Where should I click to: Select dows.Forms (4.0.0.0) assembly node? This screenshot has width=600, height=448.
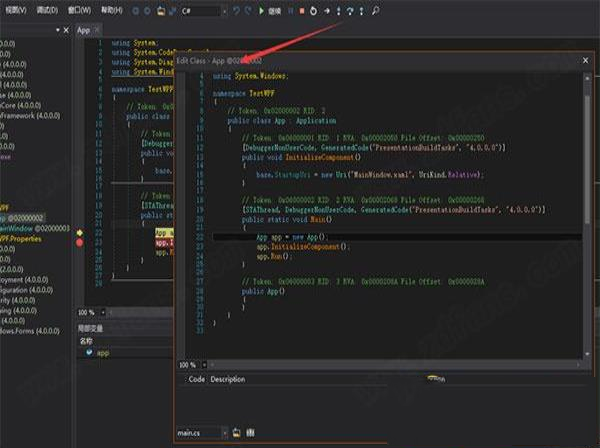pos(30,331)
